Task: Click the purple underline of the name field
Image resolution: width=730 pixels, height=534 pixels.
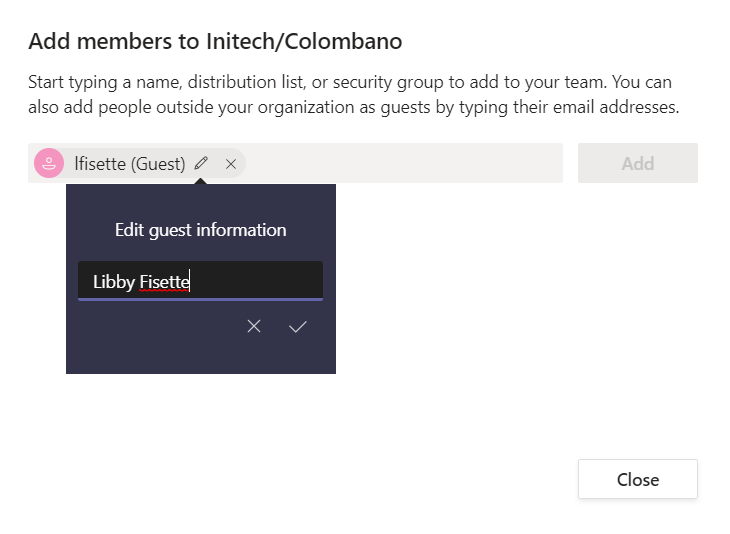Action: [200, 299]
